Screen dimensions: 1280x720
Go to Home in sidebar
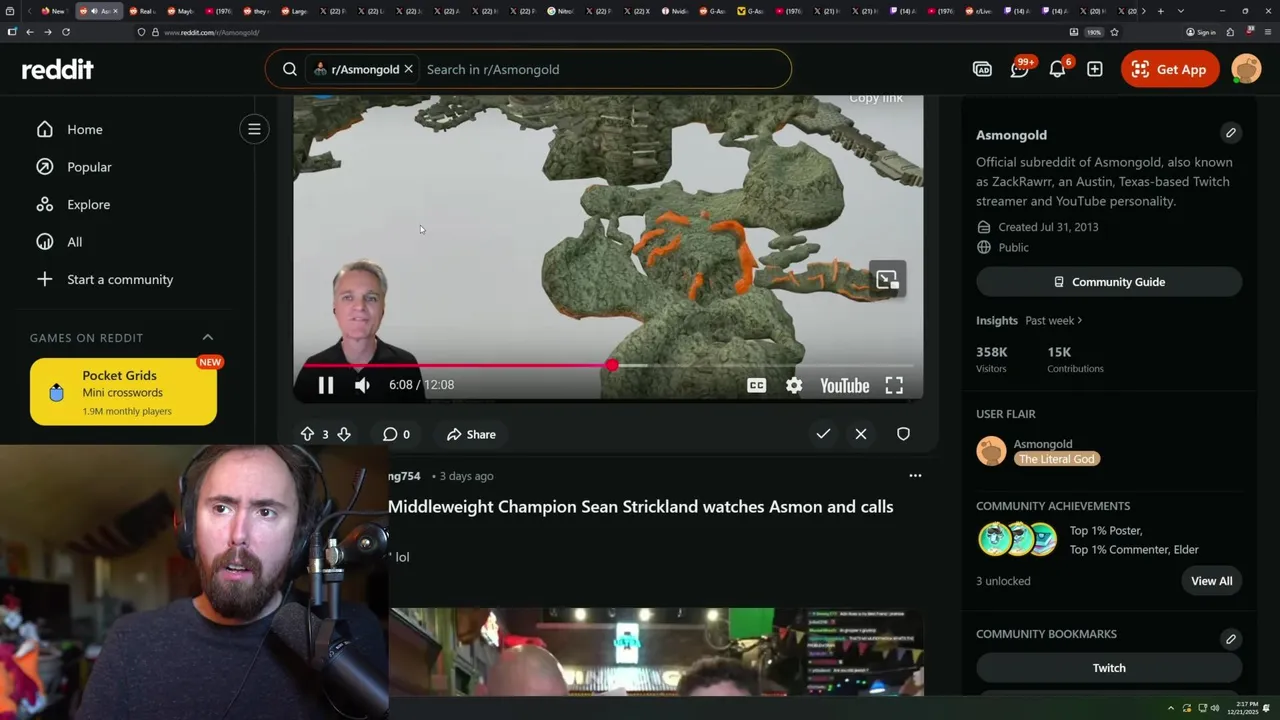pos(85,129)
